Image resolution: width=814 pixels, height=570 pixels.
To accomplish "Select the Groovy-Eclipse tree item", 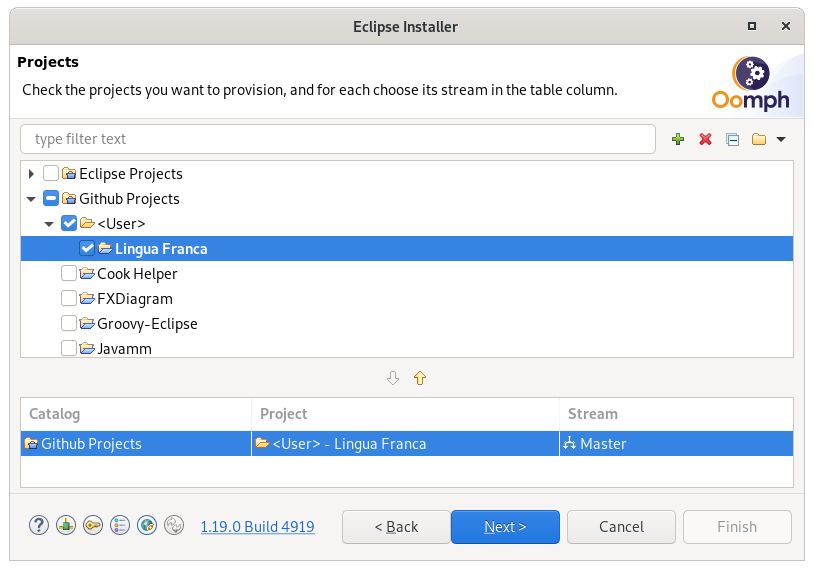I will coord(147,324).
